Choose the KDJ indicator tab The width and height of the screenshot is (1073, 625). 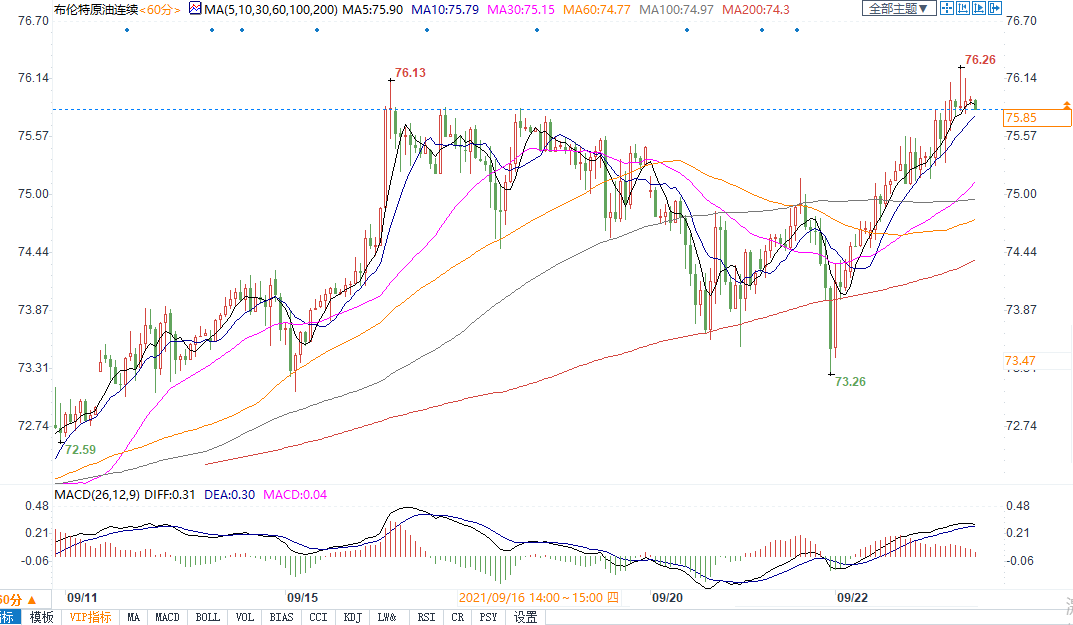352,617
